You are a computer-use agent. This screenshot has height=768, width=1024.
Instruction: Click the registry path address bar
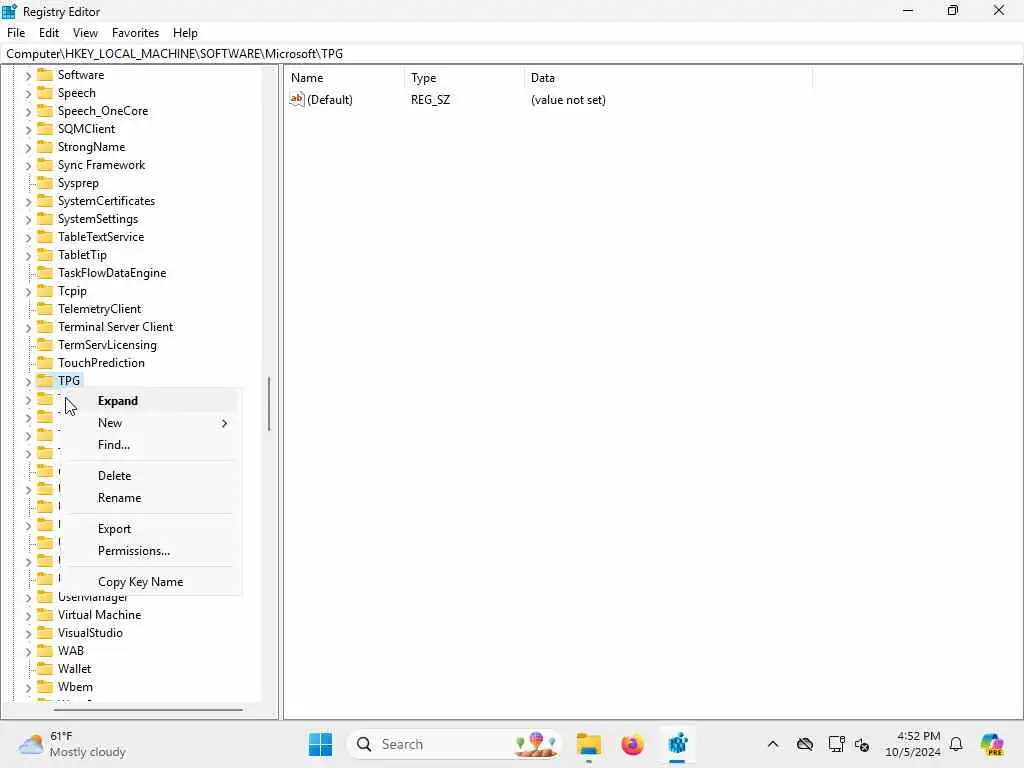tap(512, 54)
